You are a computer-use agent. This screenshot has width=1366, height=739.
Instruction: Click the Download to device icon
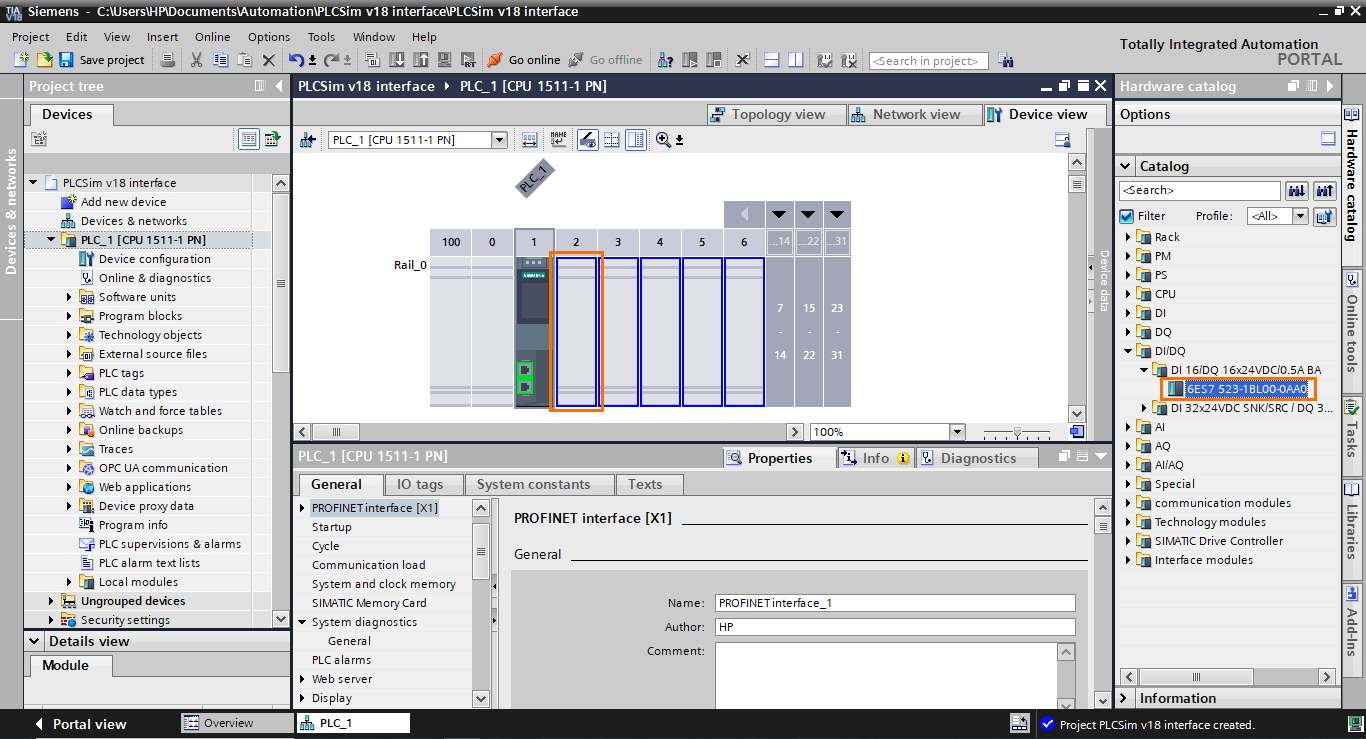click(x=397, y=60)
